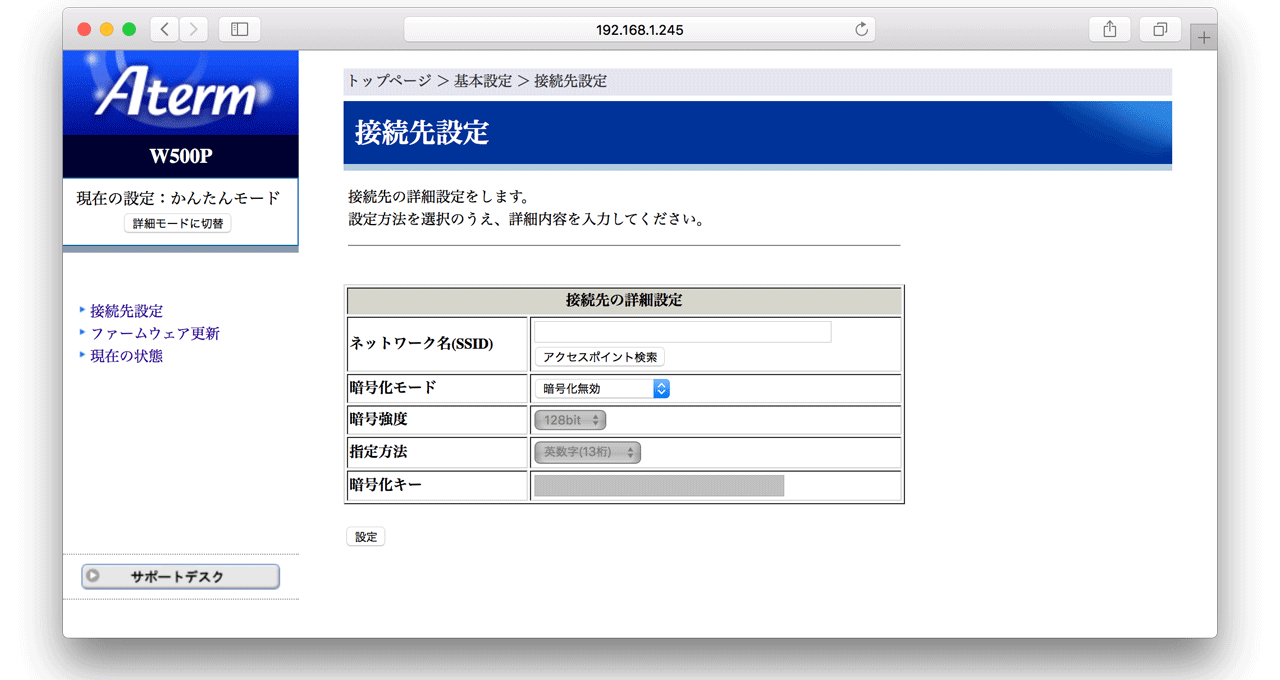
Task: Click the W500P model label
Action: tap(180, 156)
